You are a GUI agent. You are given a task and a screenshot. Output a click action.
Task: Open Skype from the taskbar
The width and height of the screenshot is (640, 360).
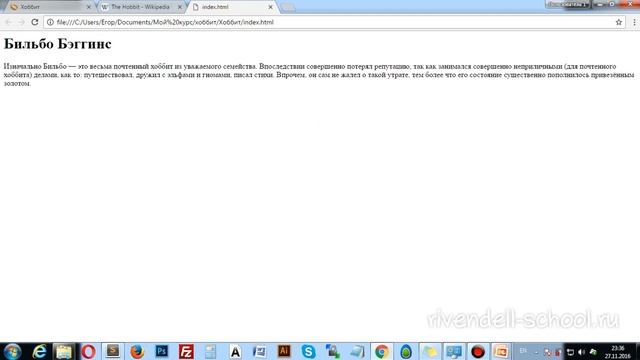309,351
